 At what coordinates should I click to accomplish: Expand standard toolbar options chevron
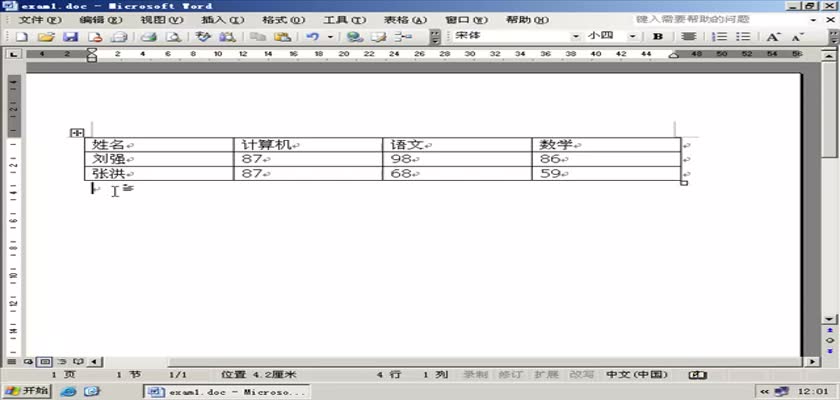coord(435,37)
